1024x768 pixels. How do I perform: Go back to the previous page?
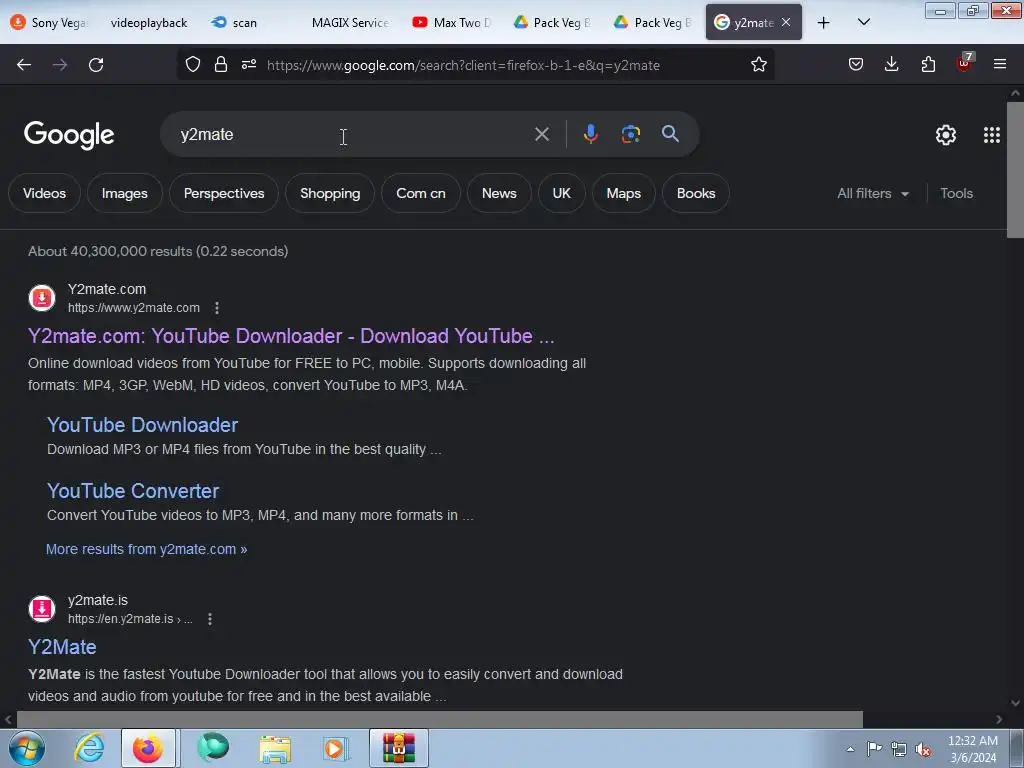coord(24,65)
